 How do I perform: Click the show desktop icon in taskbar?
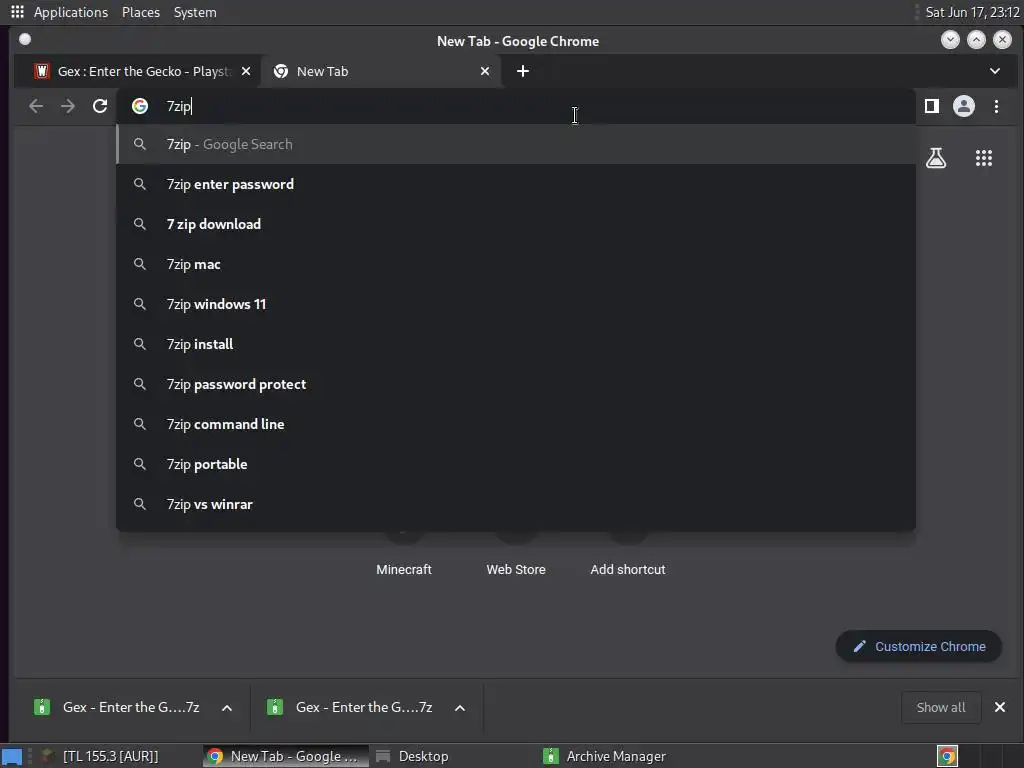12,756
